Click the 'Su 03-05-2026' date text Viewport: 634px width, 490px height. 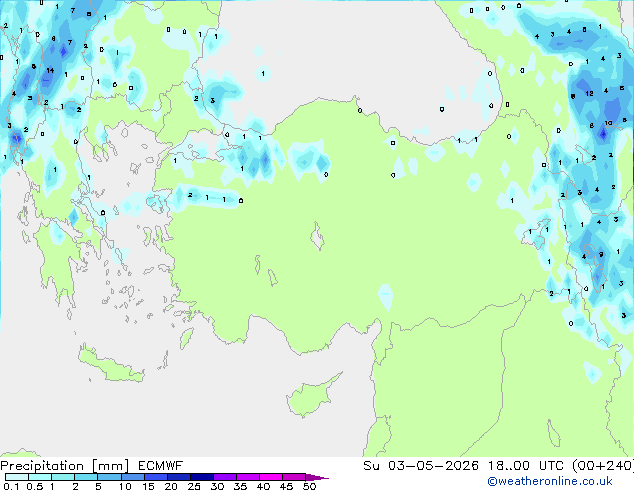pyautogui.click(x=421, y=466)
